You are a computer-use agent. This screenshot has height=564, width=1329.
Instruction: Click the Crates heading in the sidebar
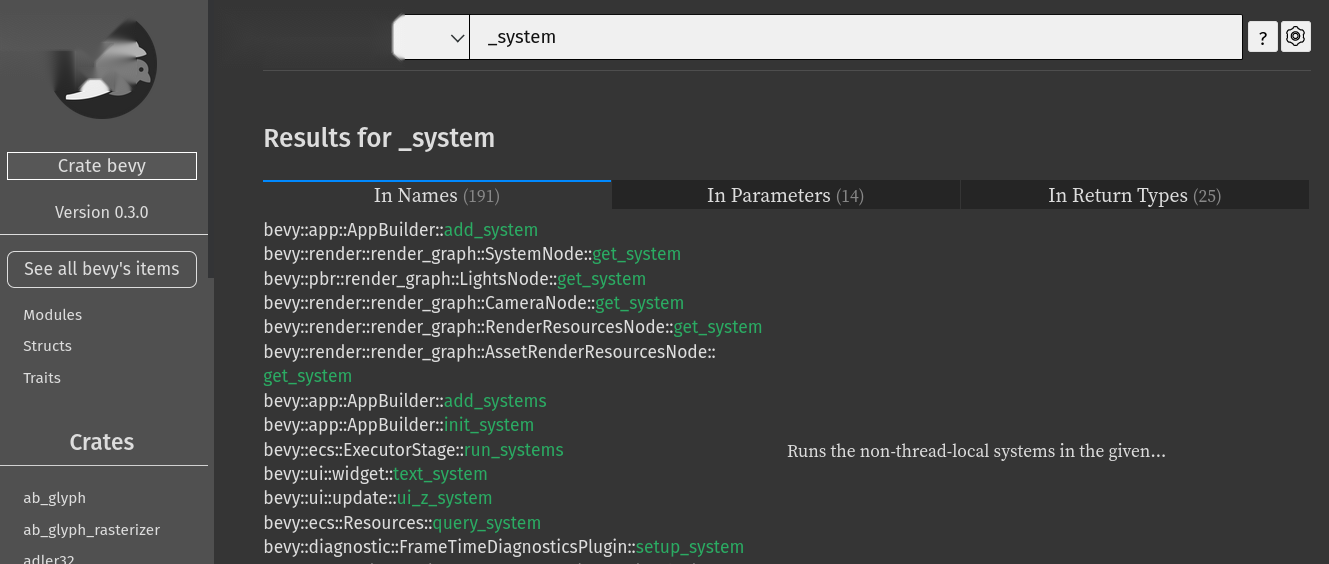(102, 442)
